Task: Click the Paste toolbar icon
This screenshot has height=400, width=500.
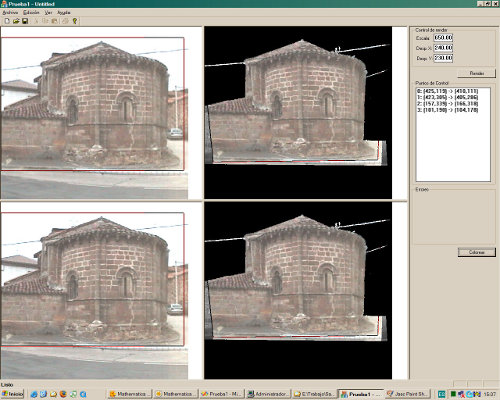Action: click(x=54, y=21)
